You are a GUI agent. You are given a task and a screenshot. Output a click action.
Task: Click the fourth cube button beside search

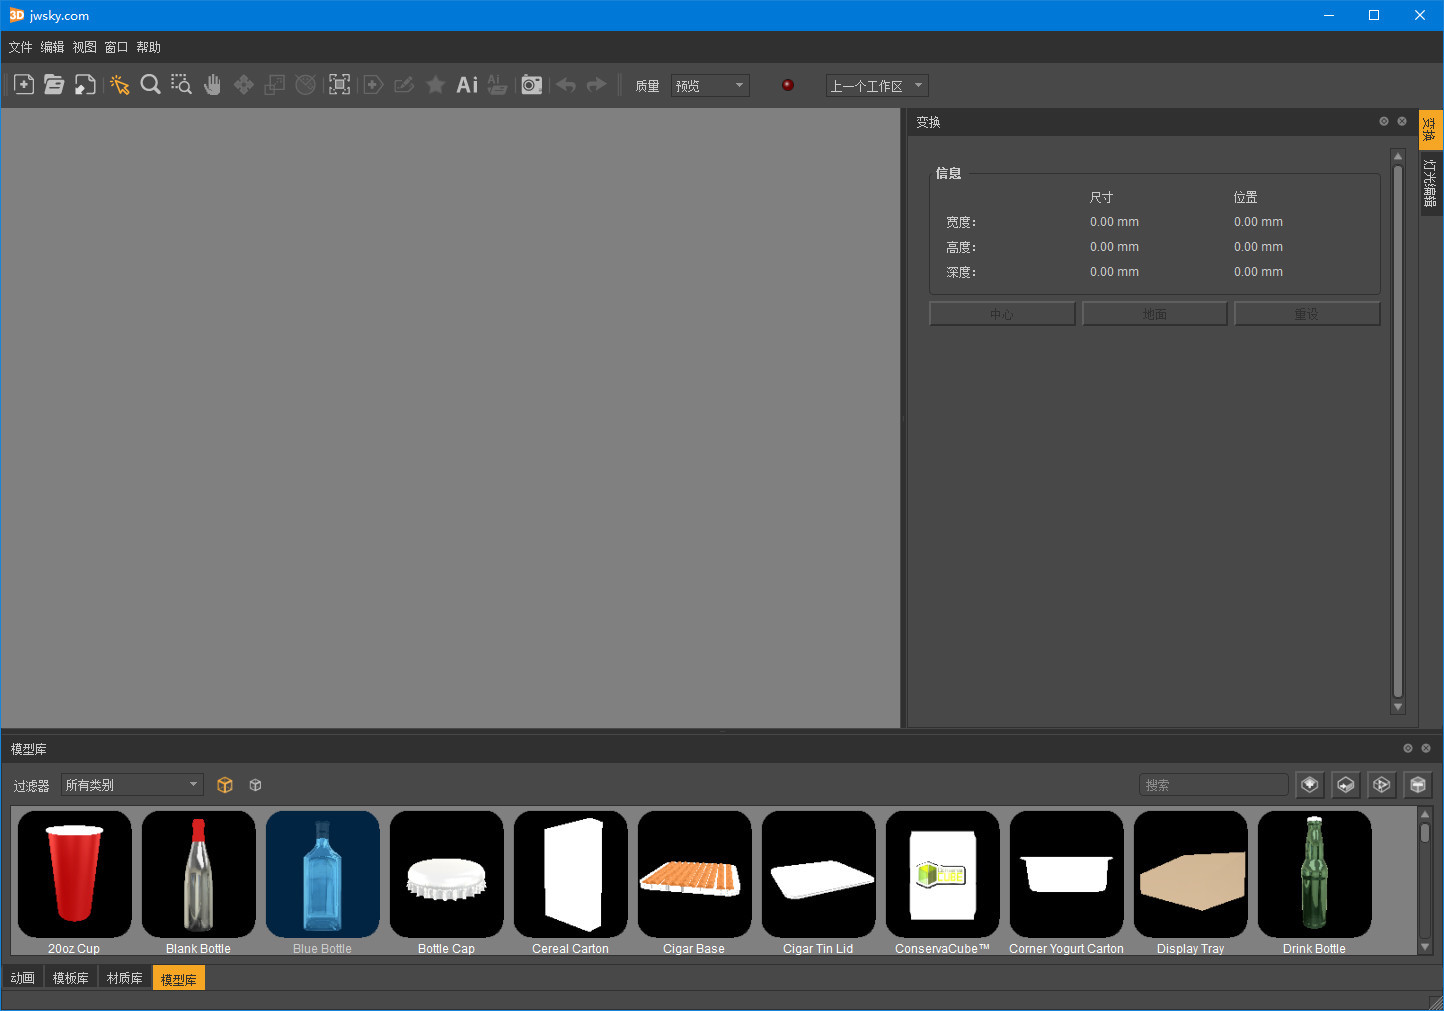(x=1418, y=785)
